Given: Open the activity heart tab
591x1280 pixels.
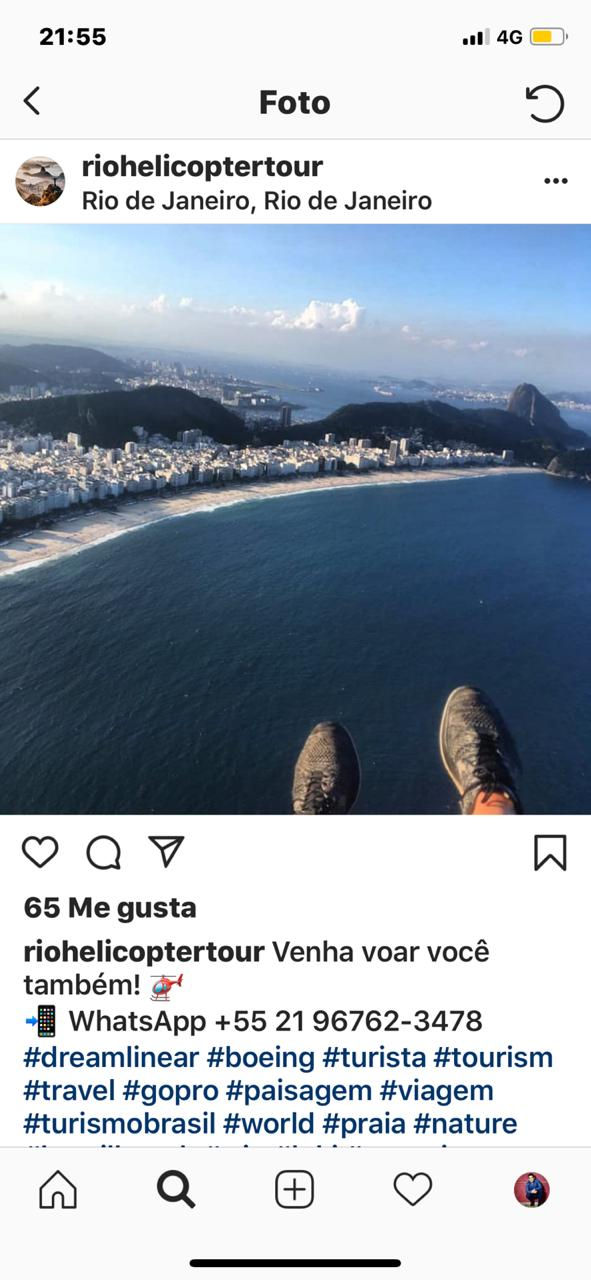Looking at the screenshot, I should 412,1190.
